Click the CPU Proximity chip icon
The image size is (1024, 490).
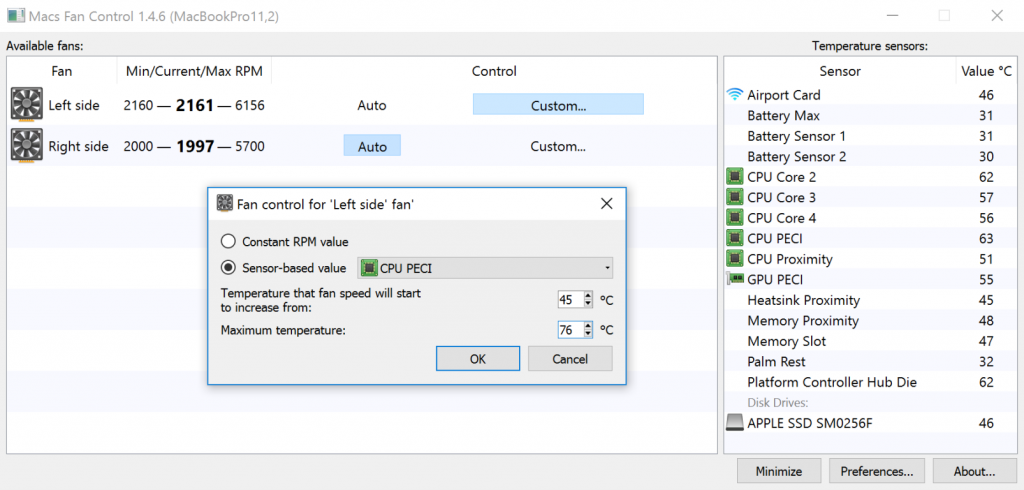point(735,259)
